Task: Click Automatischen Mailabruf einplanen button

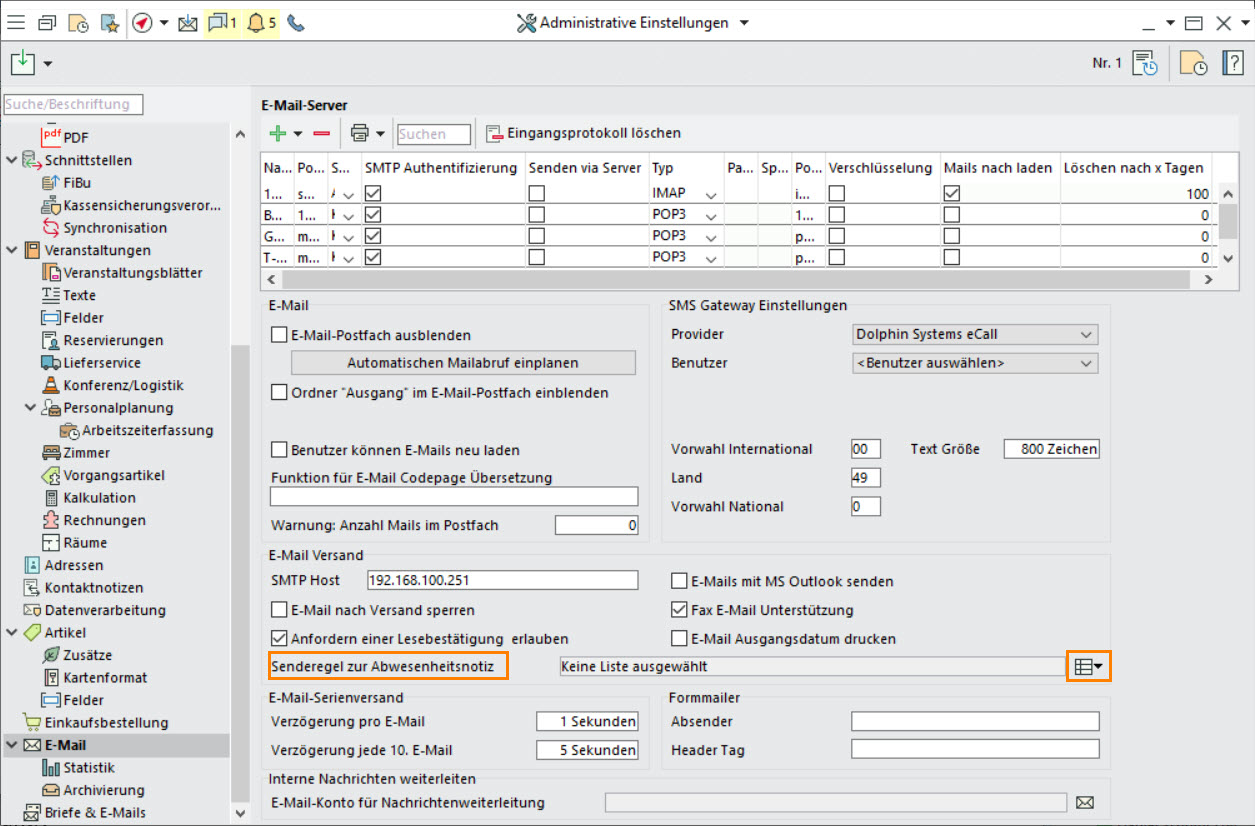Action: [x=463, y=363]
